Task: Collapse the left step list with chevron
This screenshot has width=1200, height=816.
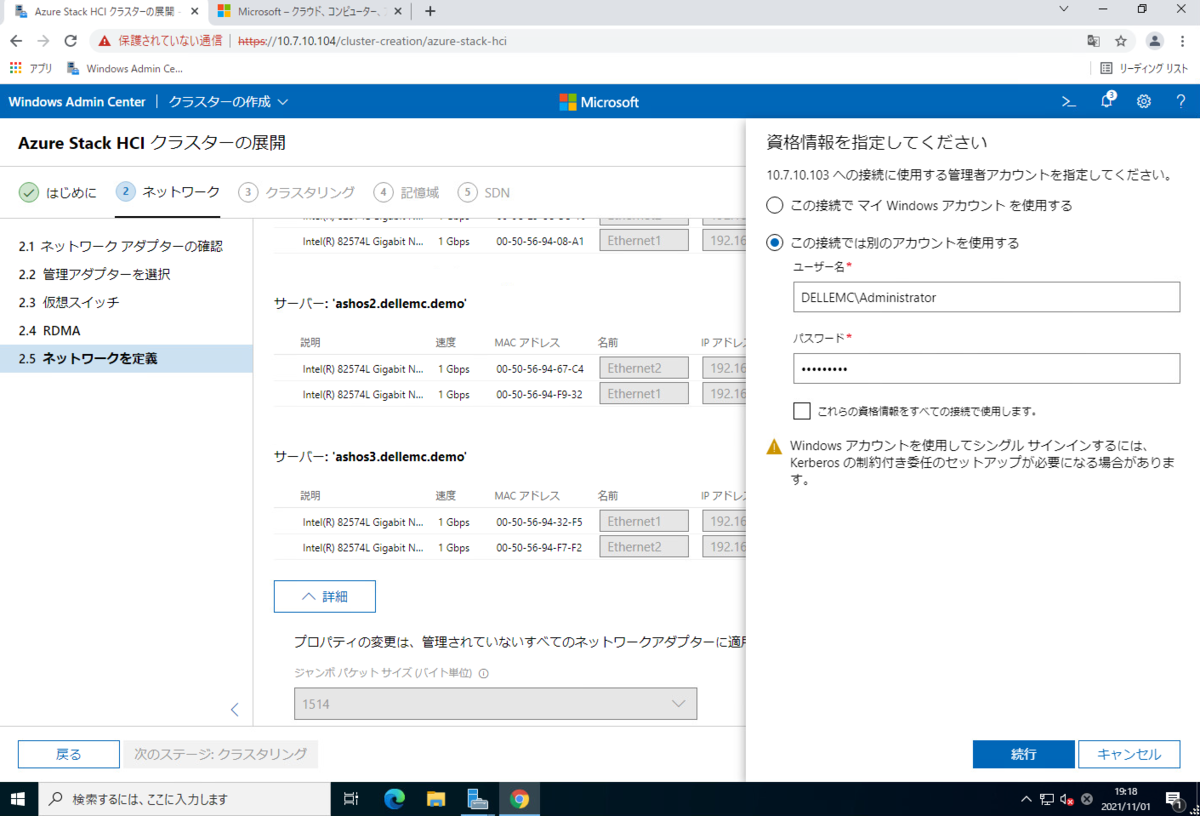Action: (x=234, y=709)
